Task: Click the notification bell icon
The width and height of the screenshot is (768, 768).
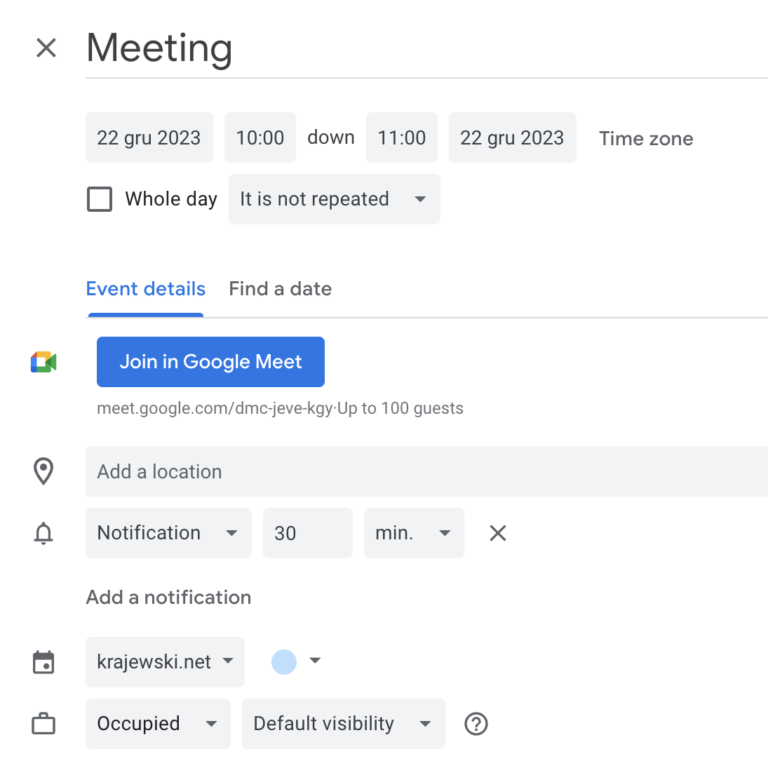Action: point(44,533)
